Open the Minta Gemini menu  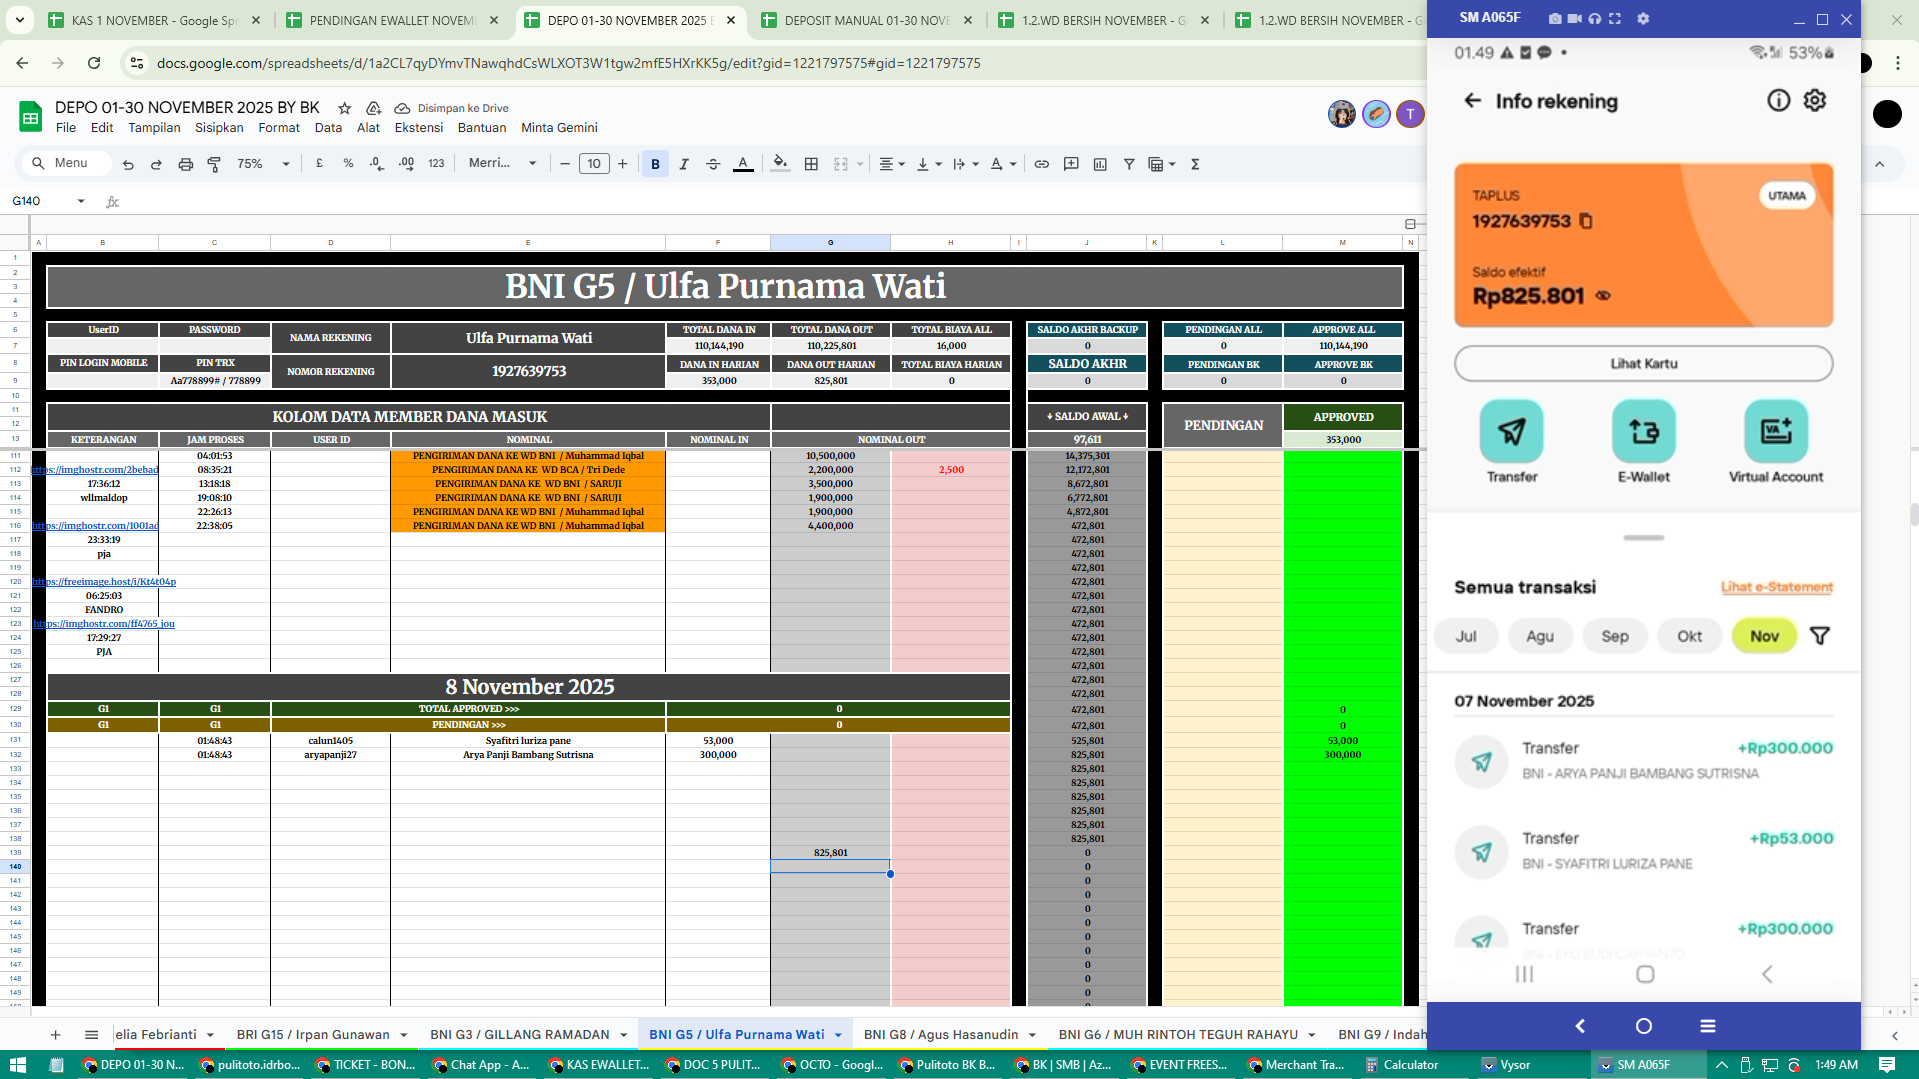pyautogui.click(x=559, y=128)
